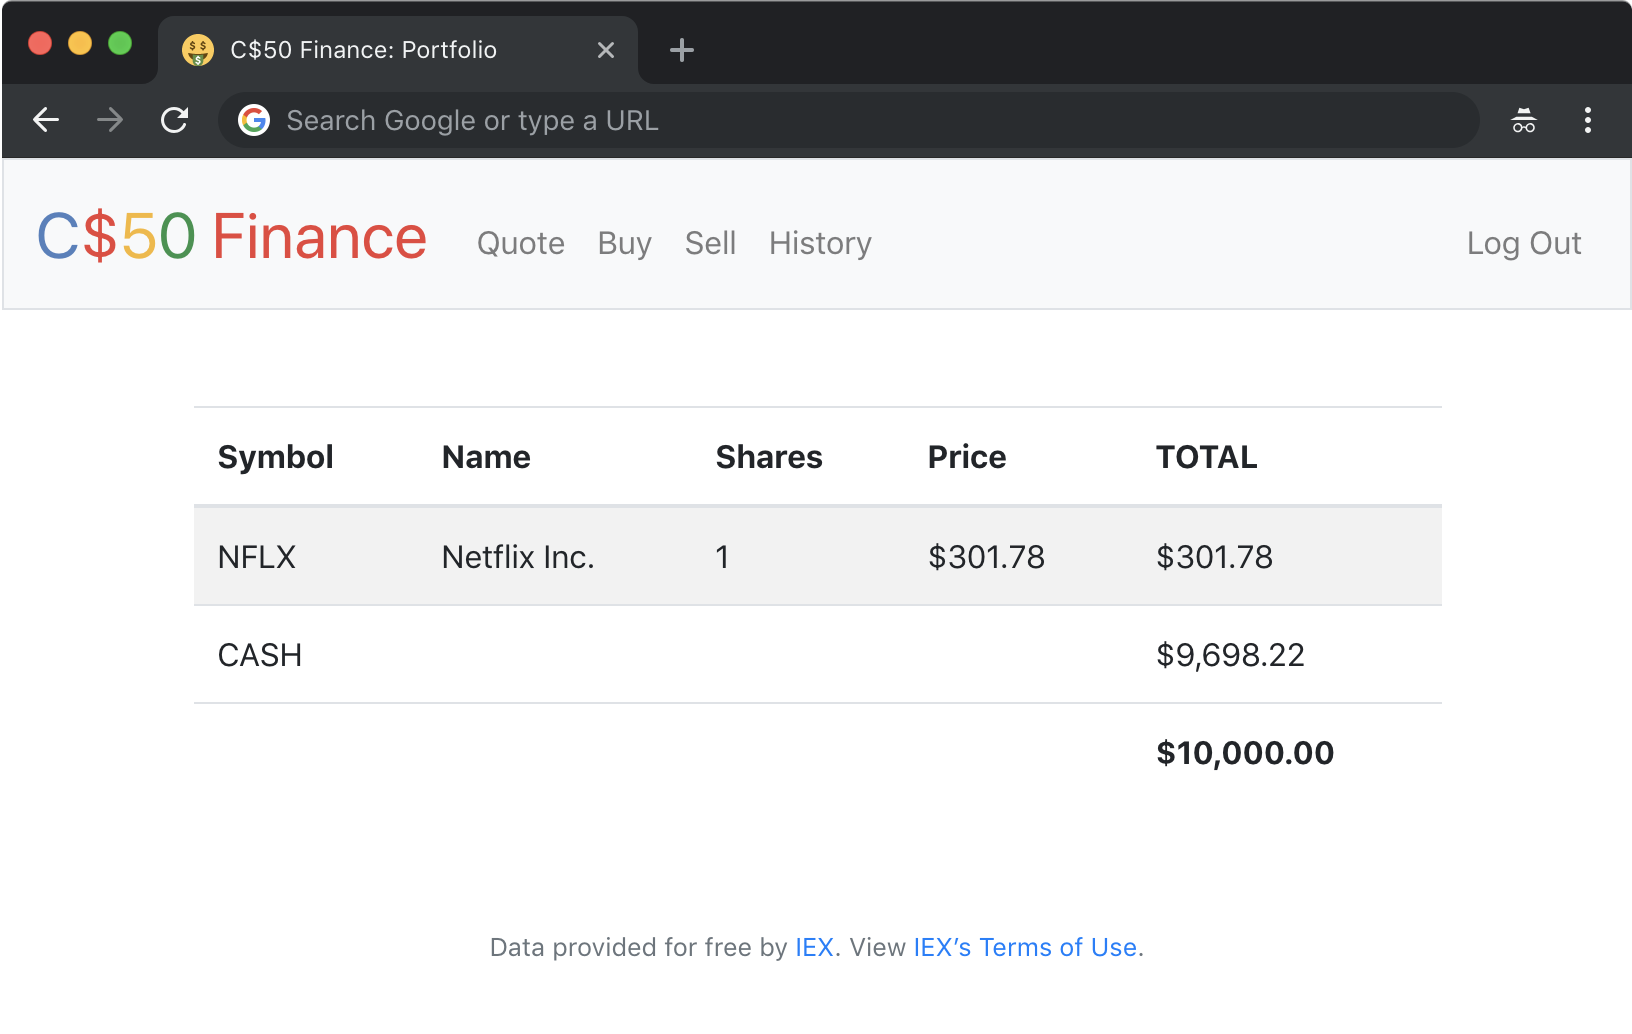Click the money-face tab favicon

tap(198, 50)
